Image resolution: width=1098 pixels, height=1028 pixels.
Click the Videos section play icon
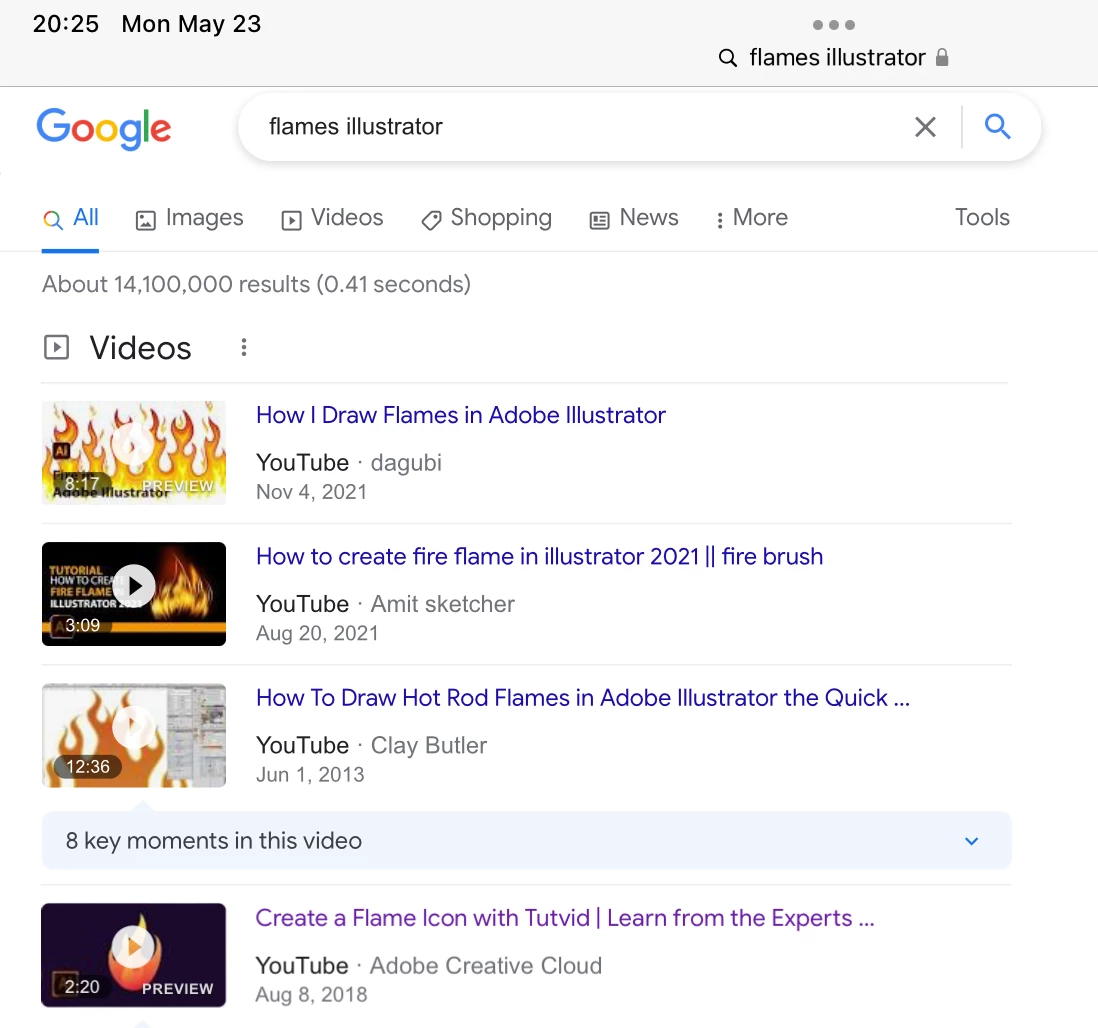(57, 347)
